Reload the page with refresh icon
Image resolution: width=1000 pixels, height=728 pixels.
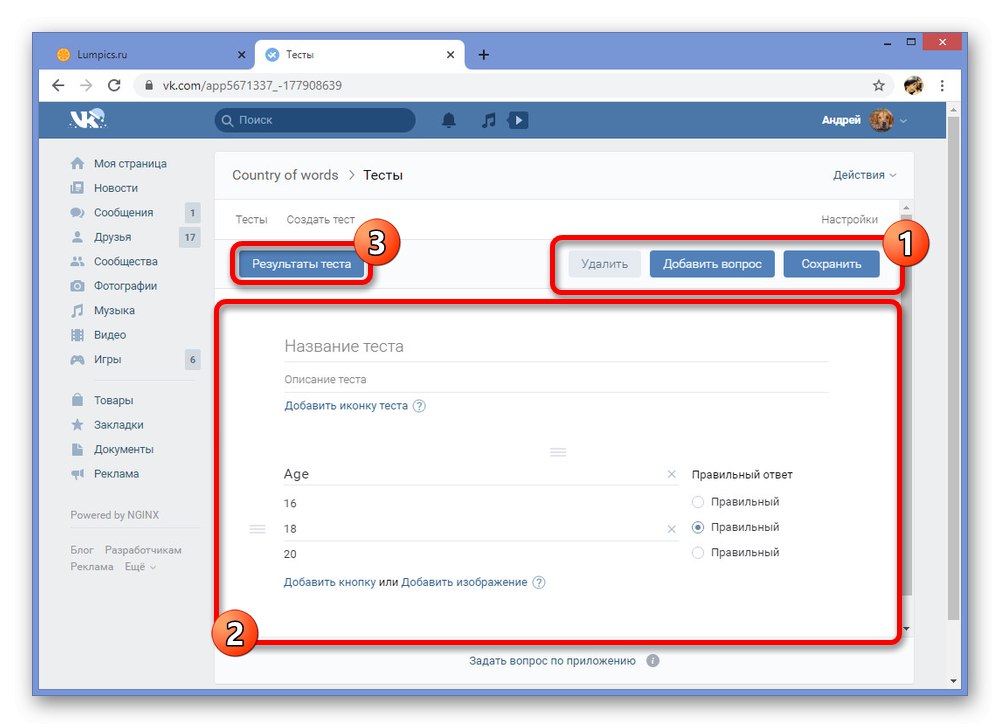pyautogui.click(x=114, y=85)
